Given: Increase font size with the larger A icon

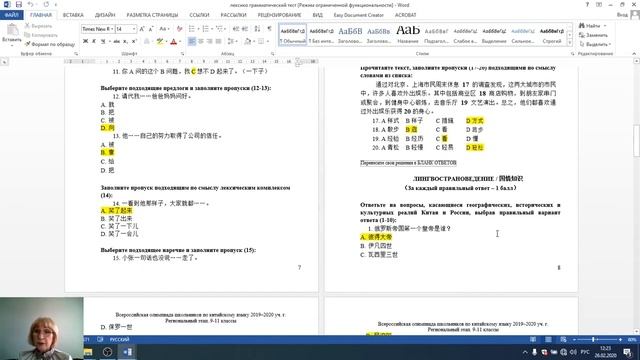Looking at the screenshot, I should point(142,29).
